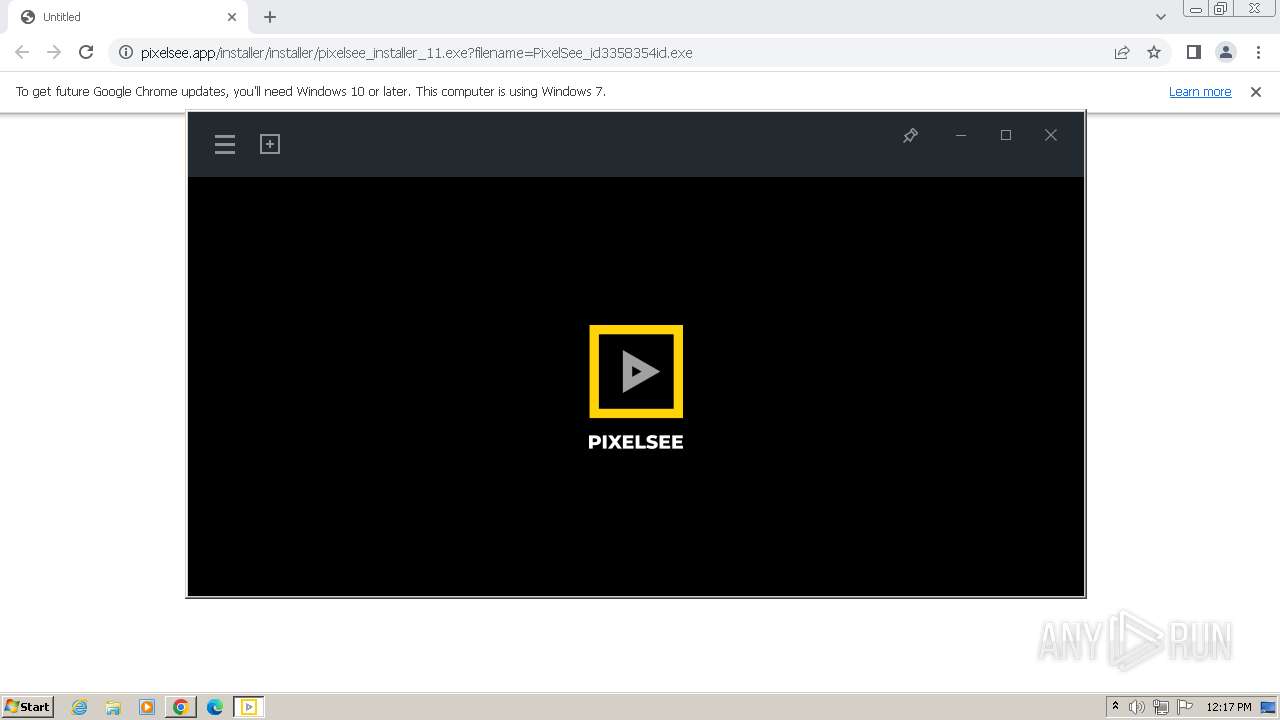
Task: Click the add media plus icon
Action: tap(270, 144)
